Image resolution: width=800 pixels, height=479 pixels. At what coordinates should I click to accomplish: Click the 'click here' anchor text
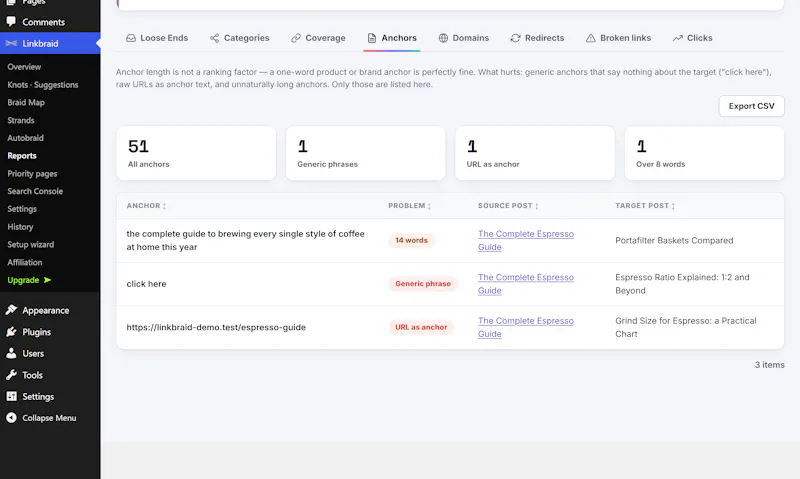coord(146,284)
